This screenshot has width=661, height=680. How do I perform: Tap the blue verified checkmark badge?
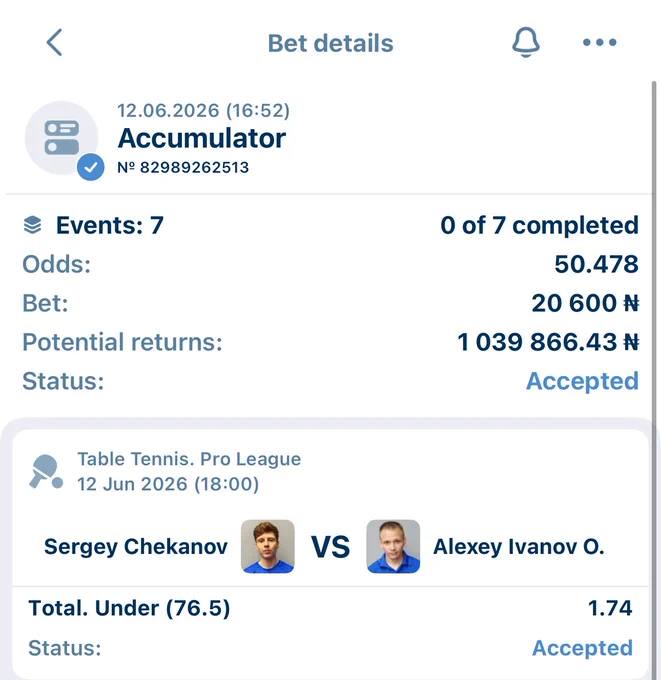tap(91, 167)
